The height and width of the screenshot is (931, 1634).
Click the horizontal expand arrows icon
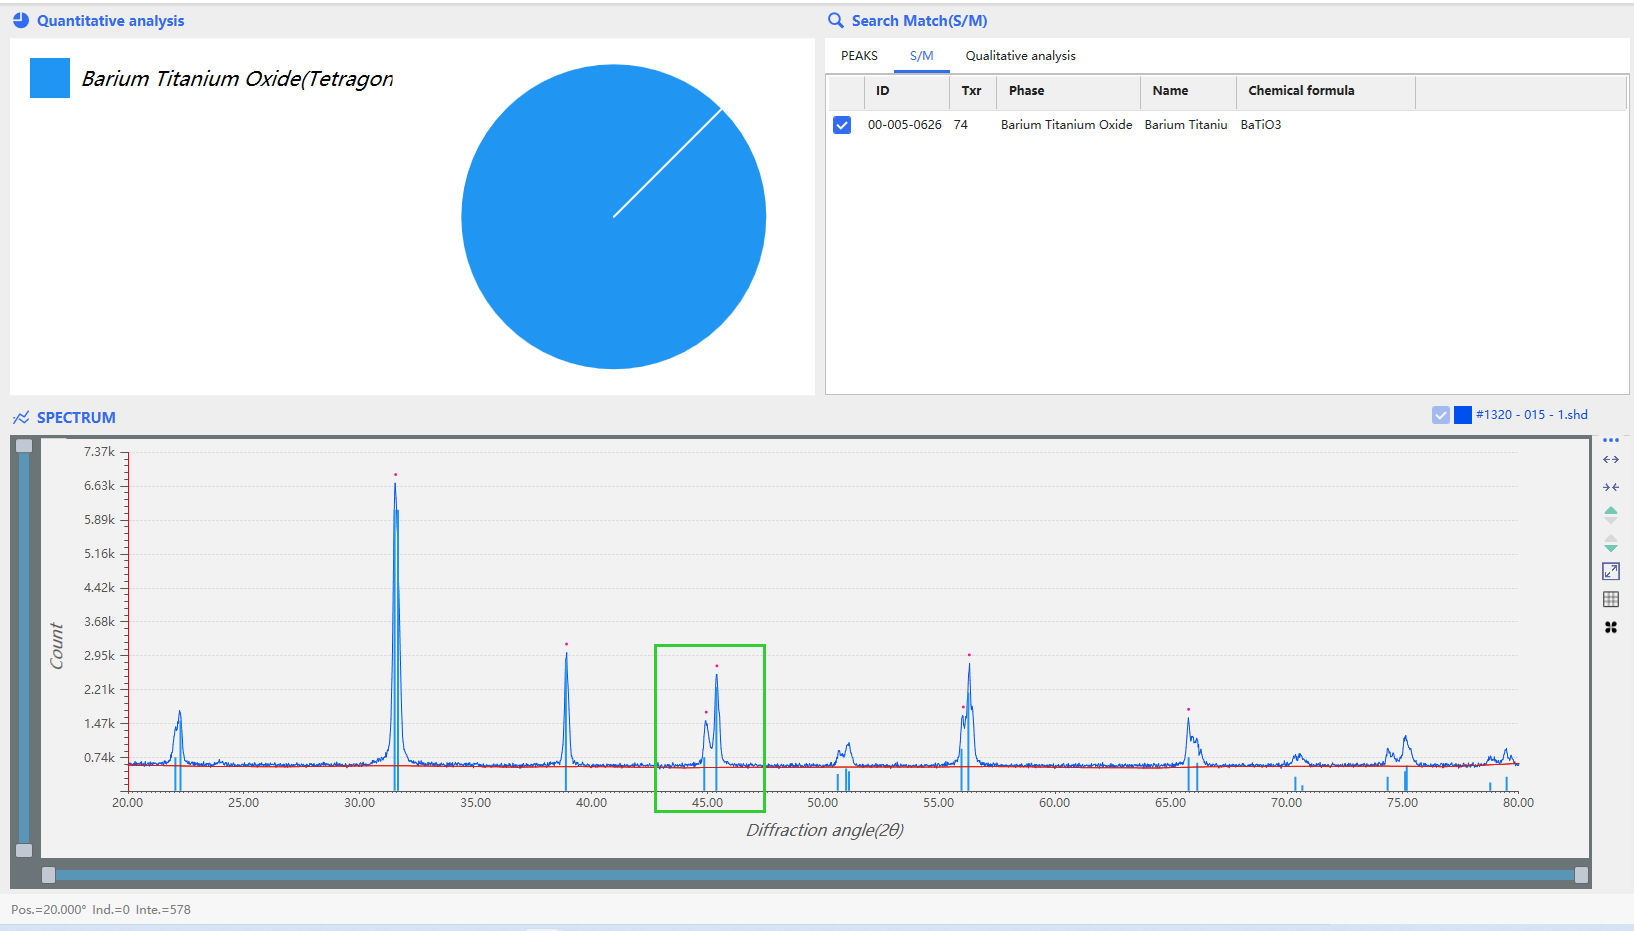point(1611,460)
